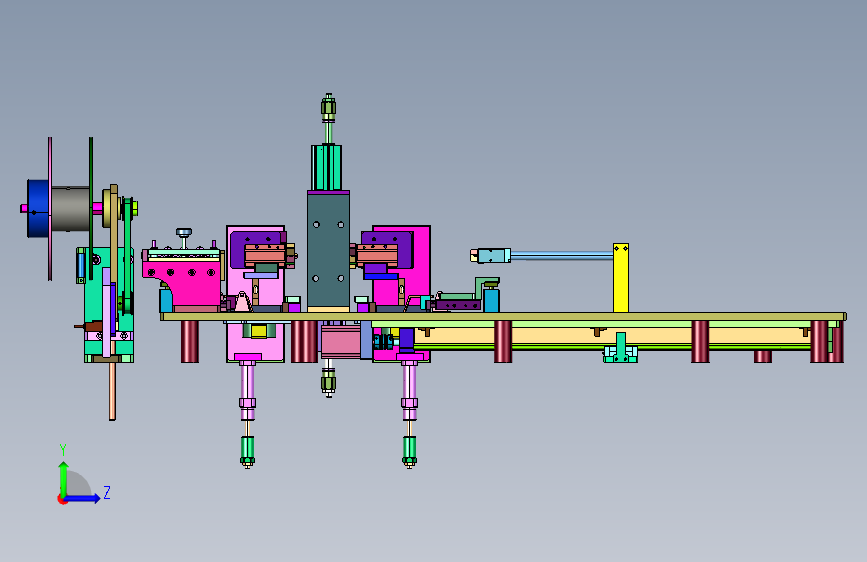Pick the small yellow block under left pink housing
Viewport: 867px width, 562px height.
(259, 331)
